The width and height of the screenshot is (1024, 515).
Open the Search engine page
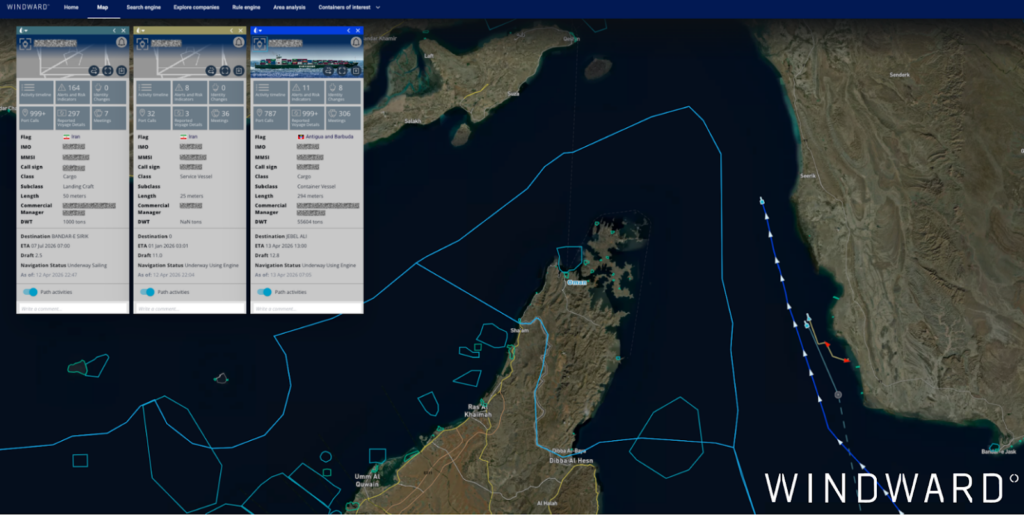144,7
